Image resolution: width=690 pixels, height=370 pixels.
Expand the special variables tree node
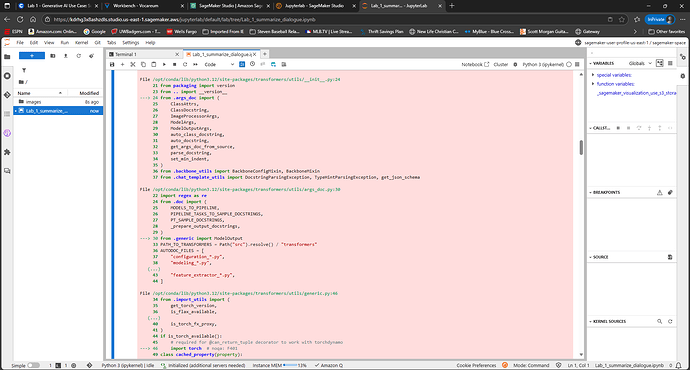coord(593,75)
